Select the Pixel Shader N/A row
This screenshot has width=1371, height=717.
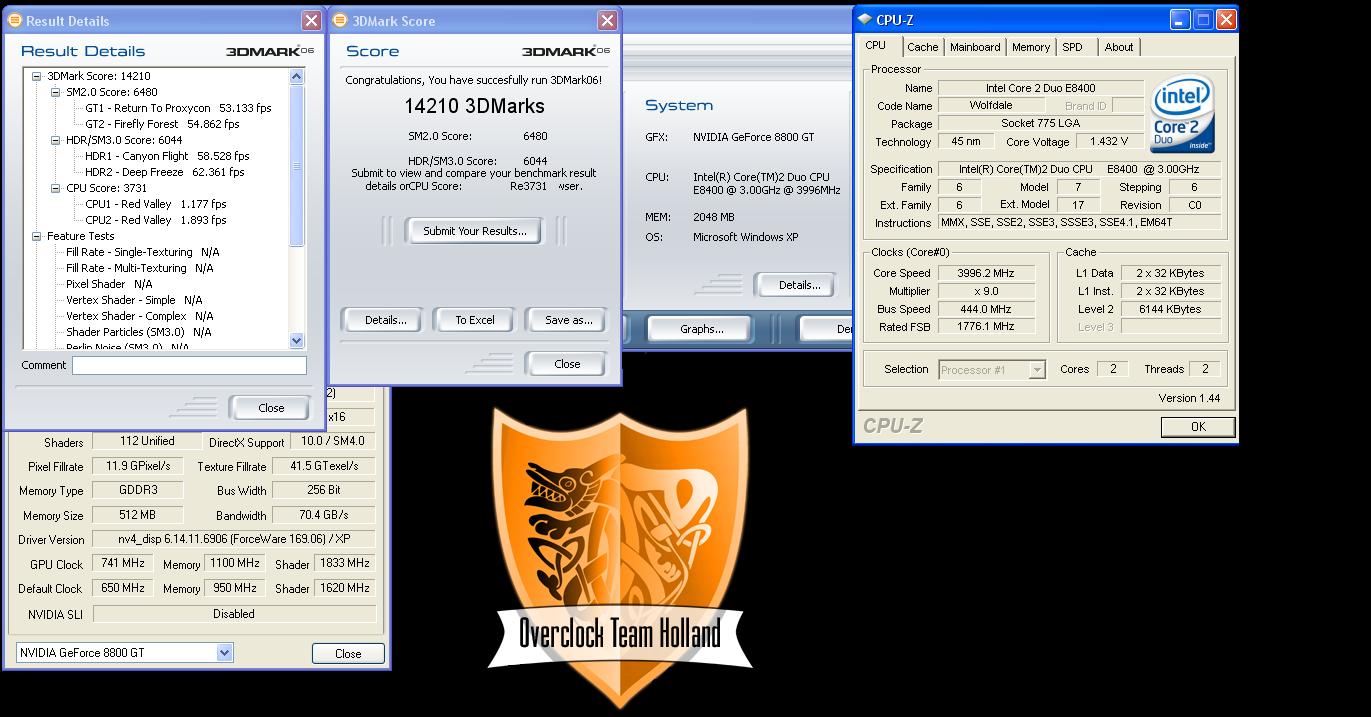(x=109, y=284)
